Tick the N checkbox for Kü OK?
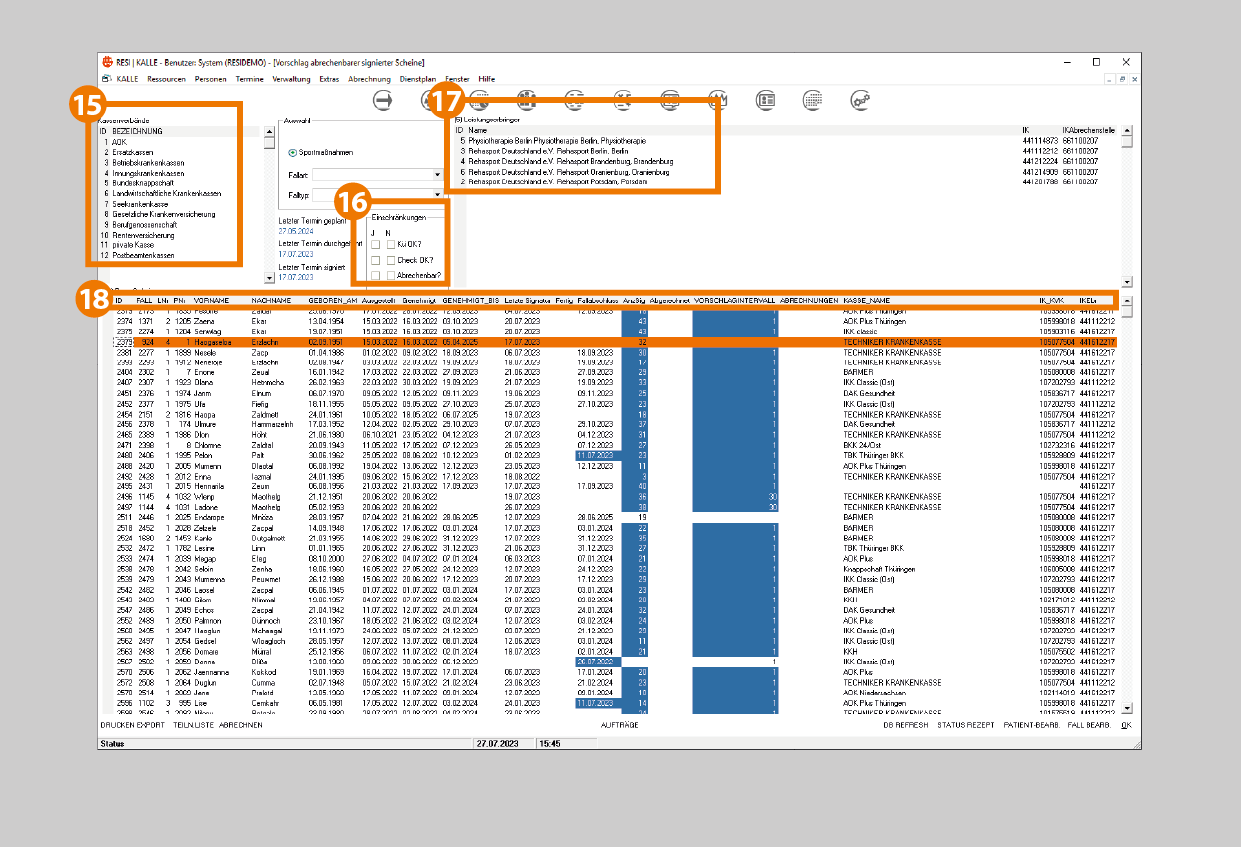This screenshot has height=847, width=1241. point(390,244)
